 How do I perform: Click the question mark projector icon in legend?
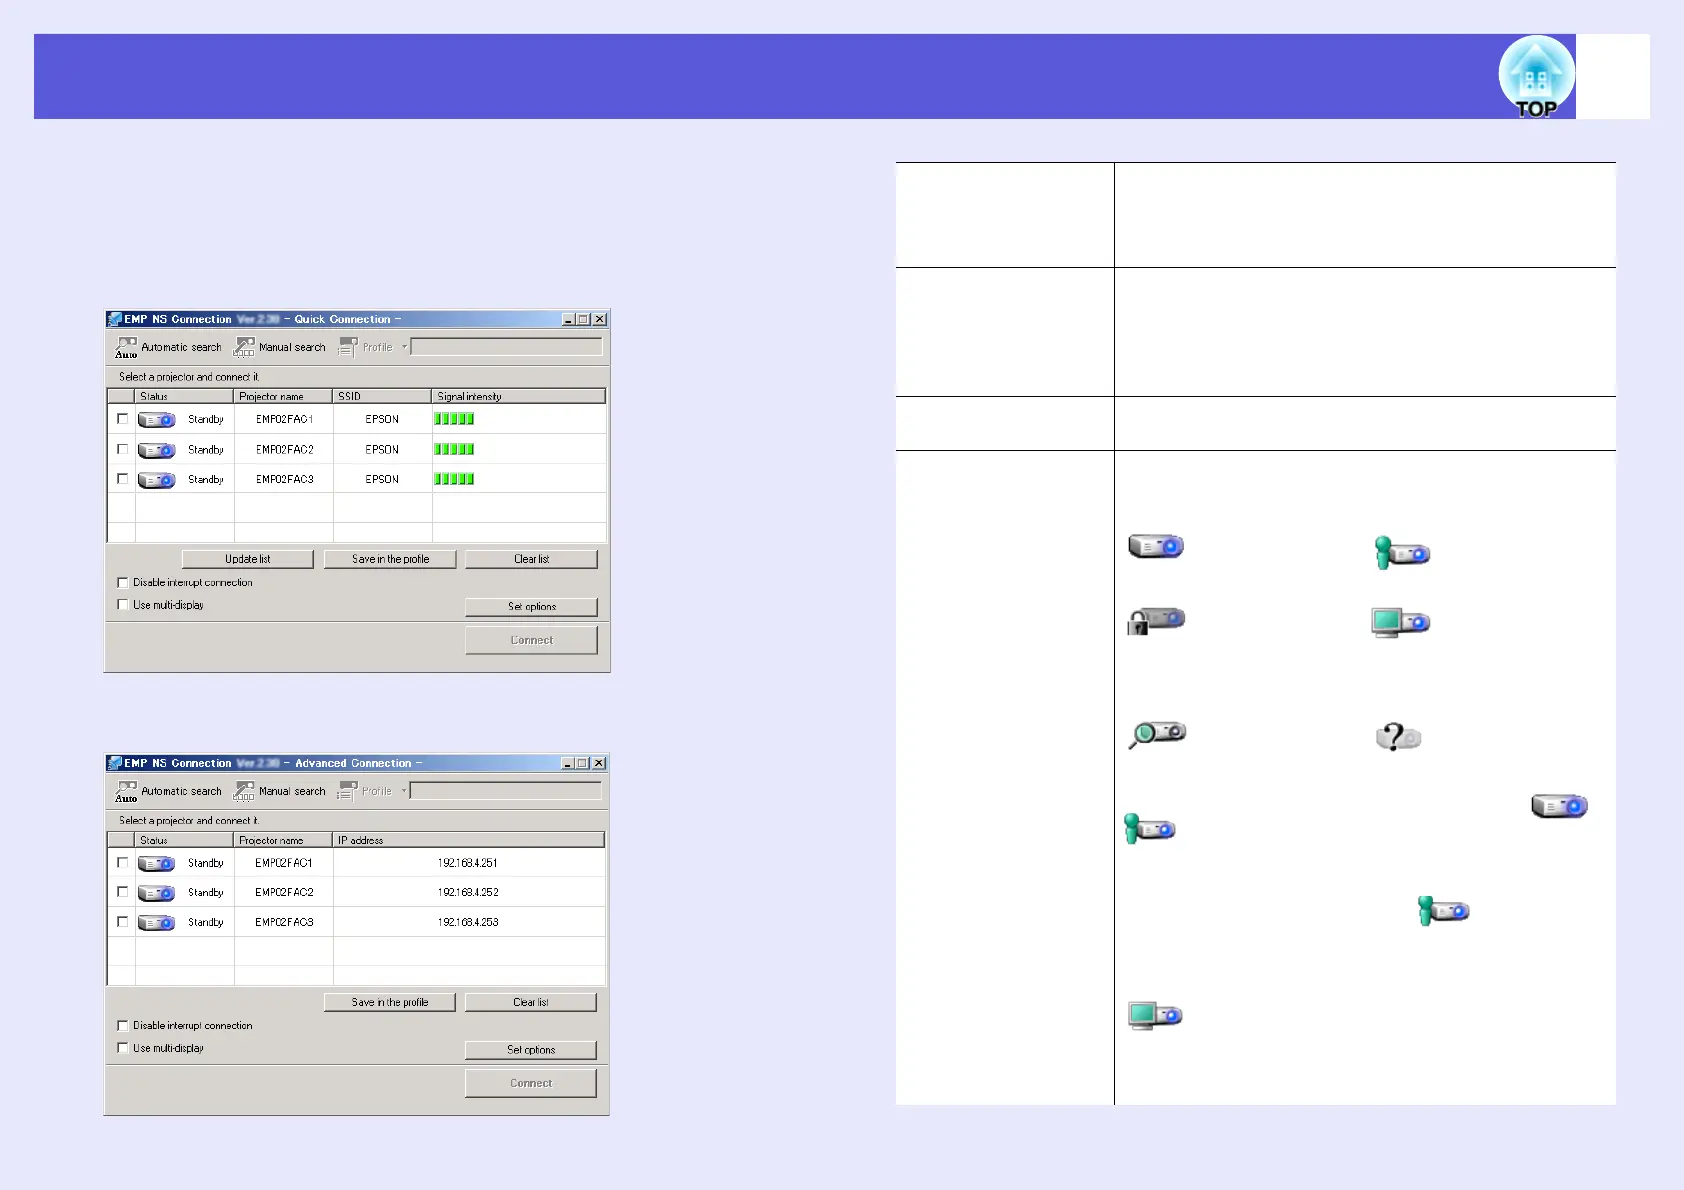tap(1398, 738)
